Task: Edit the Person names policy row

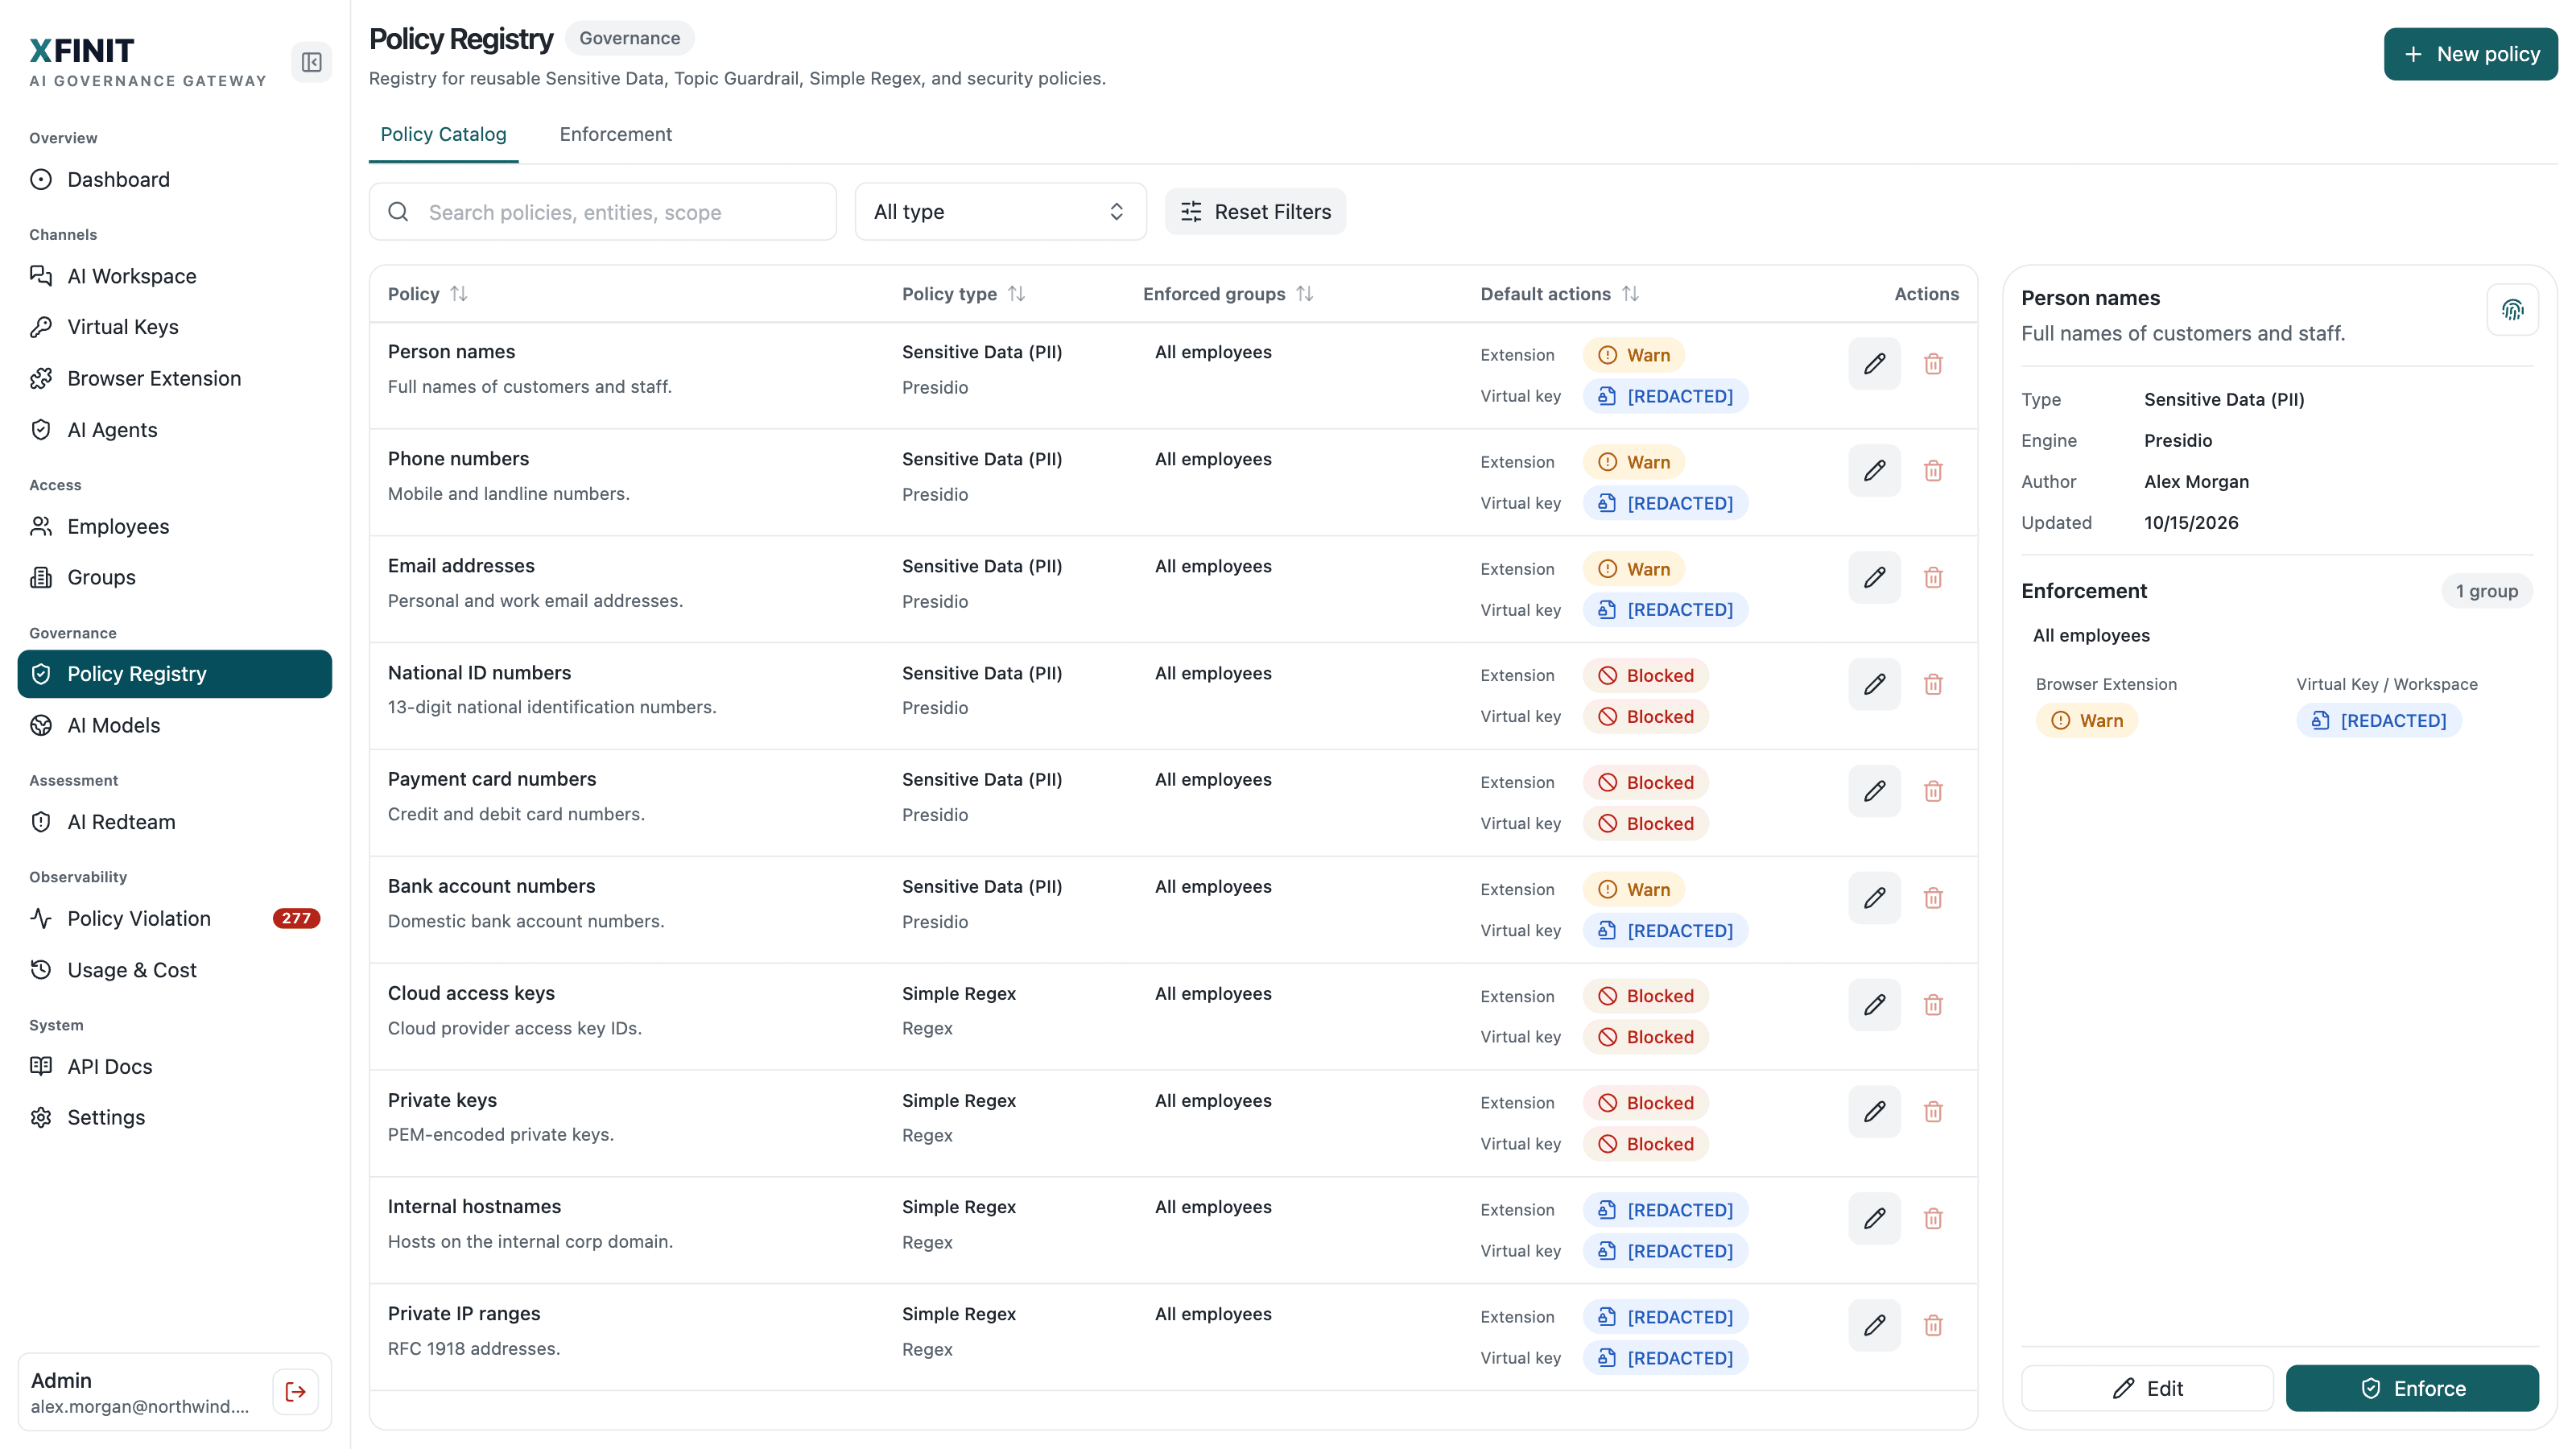Action: pos(1874,364)
